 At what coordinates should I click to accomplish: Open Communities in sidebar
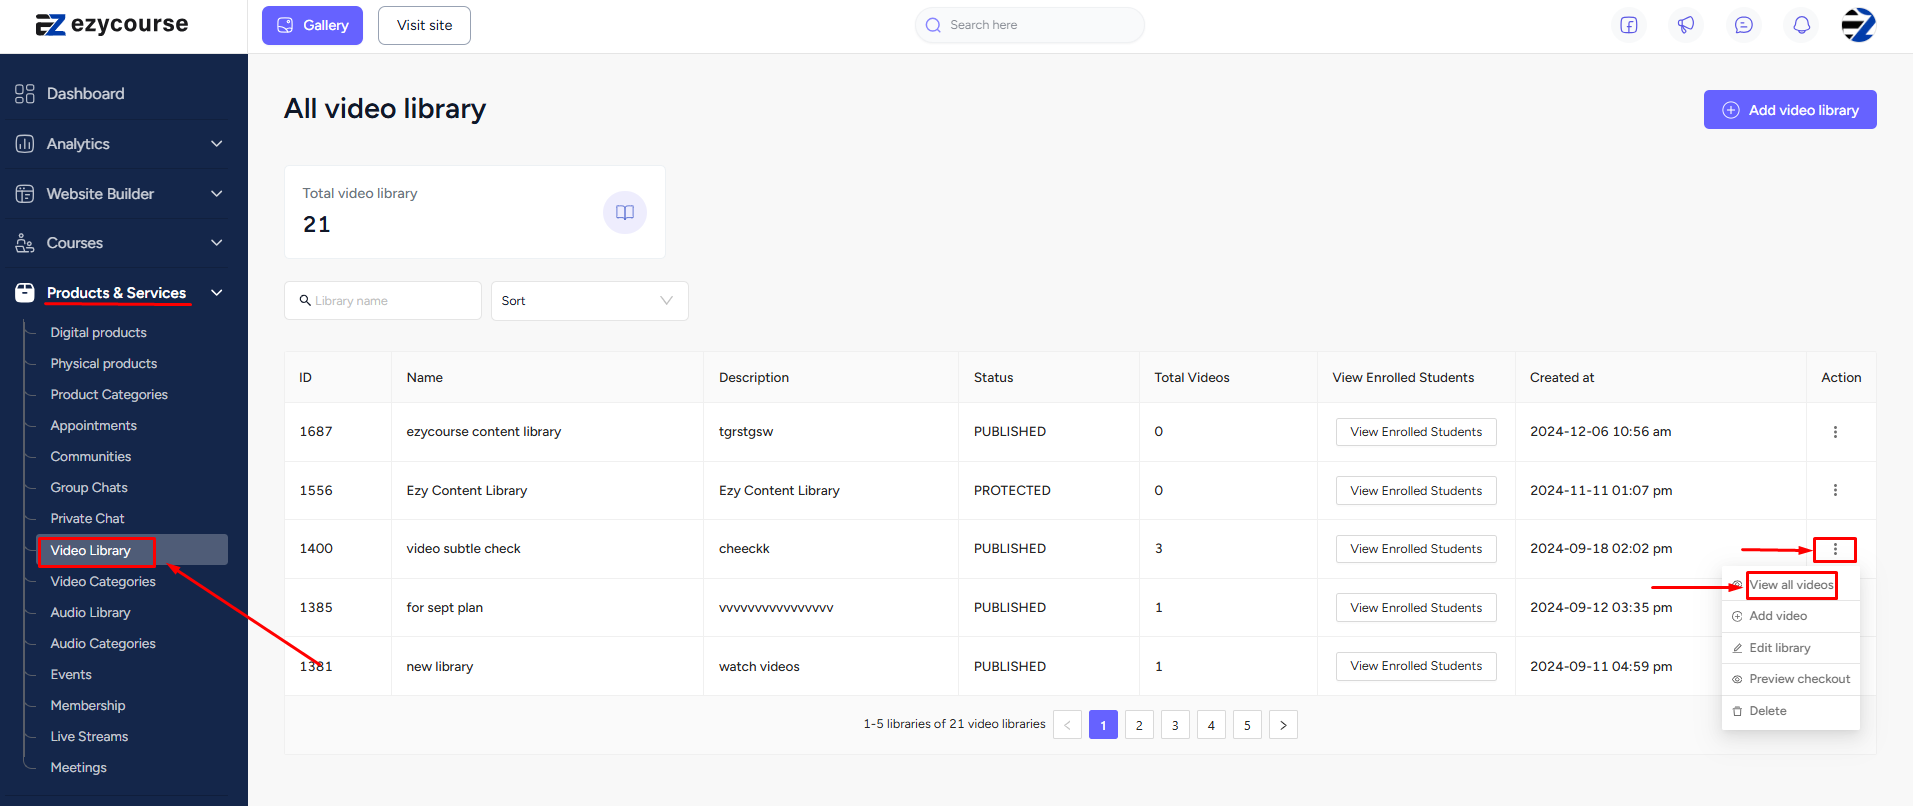coord(91,457)
